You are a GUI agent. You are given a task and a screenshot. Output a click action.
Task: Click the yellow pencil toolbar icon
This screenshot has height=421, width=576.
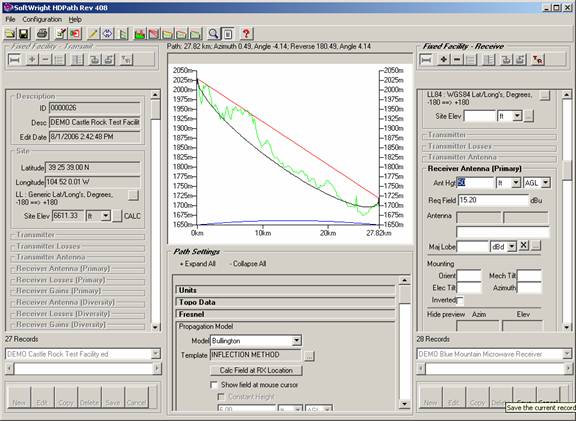[x=93, y=34]
